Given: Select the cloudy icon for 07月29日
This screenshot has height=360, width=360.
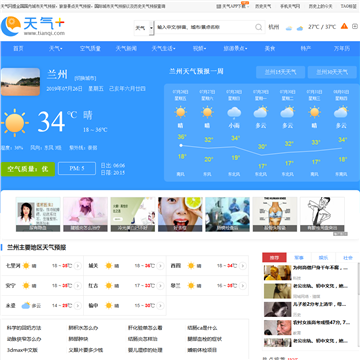Looking at the screenshot, I should pos(261,112).
